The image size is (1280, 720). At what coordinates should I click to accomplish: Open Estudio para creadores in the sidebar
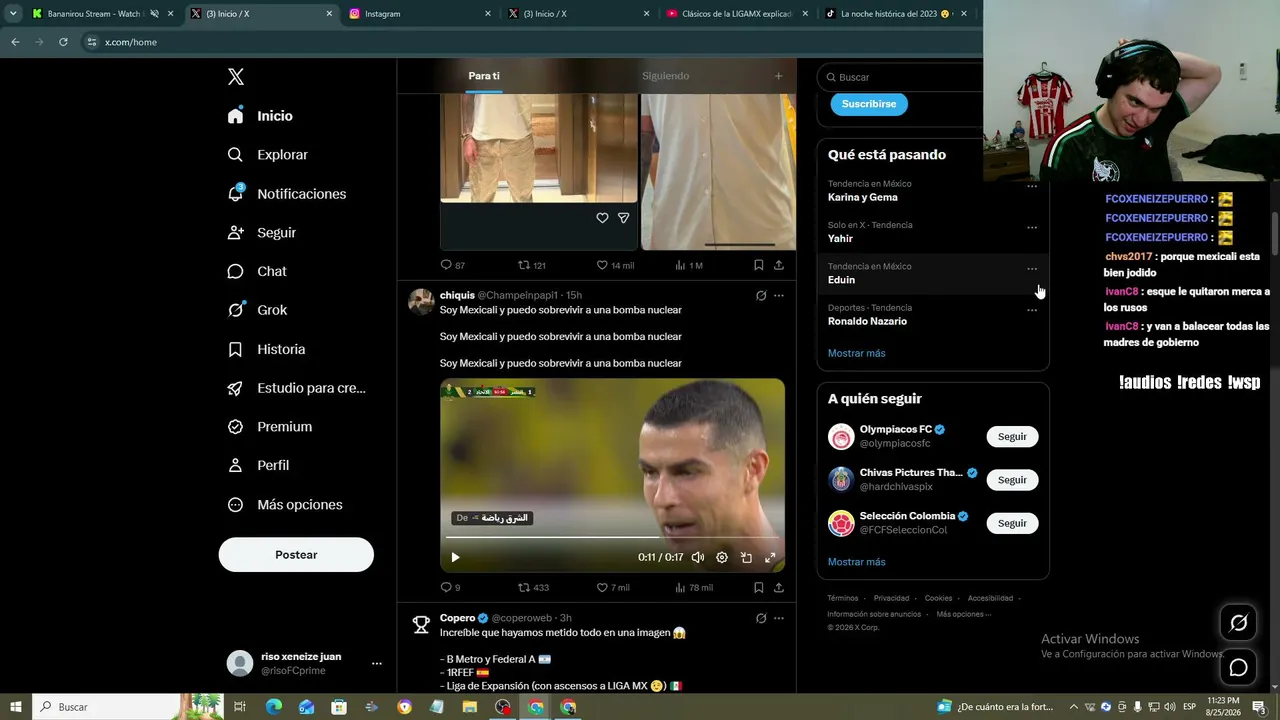tap(296, 388)
